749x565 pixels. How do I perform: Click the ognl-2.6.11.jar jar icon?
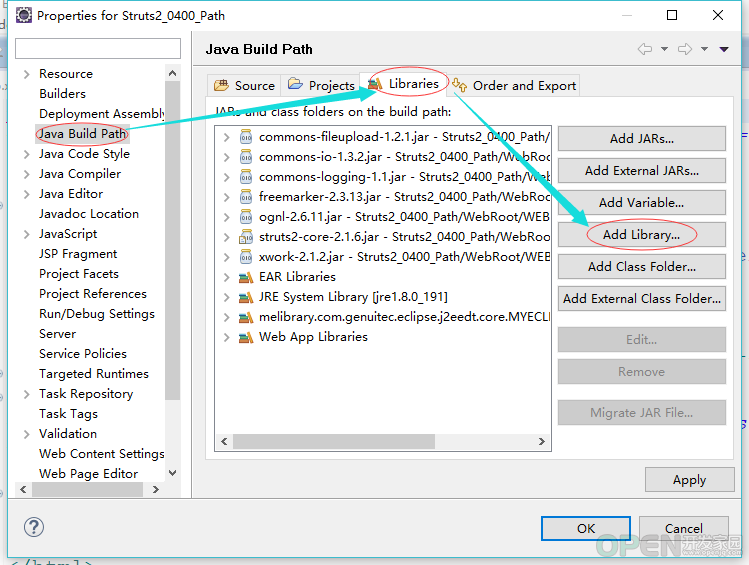[x=246, y=217]
